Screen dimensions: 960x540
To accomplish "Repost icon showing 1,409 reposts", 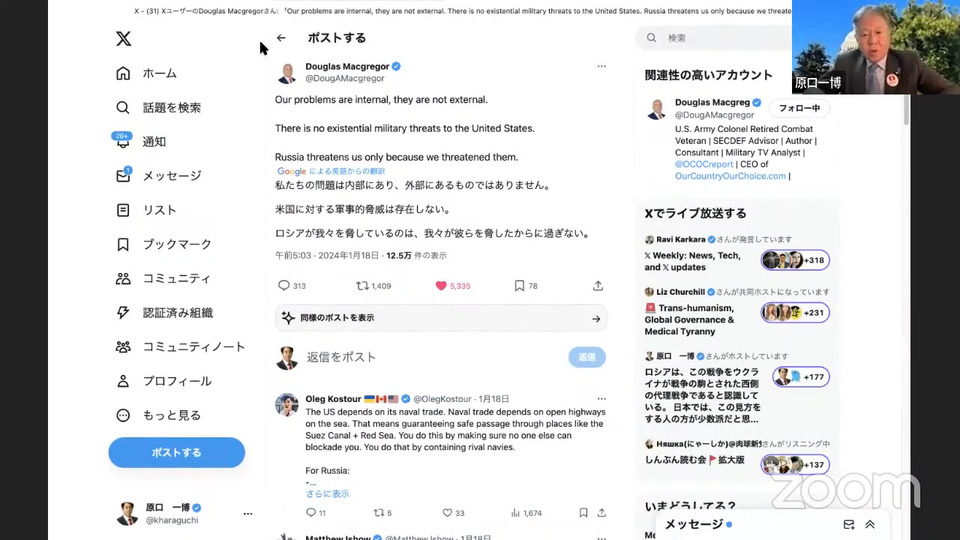I will click(x=362, y=286).
